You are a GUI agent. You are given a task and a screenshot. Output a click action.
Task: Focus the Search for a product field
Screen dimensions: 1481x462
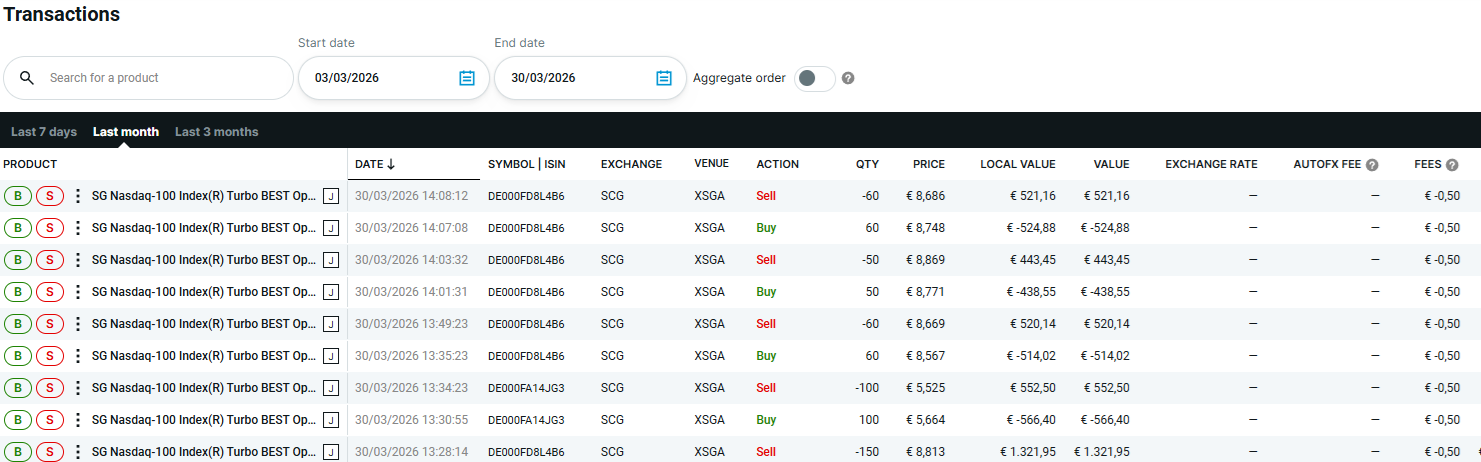pyautogui.click(x=148, y=78)
